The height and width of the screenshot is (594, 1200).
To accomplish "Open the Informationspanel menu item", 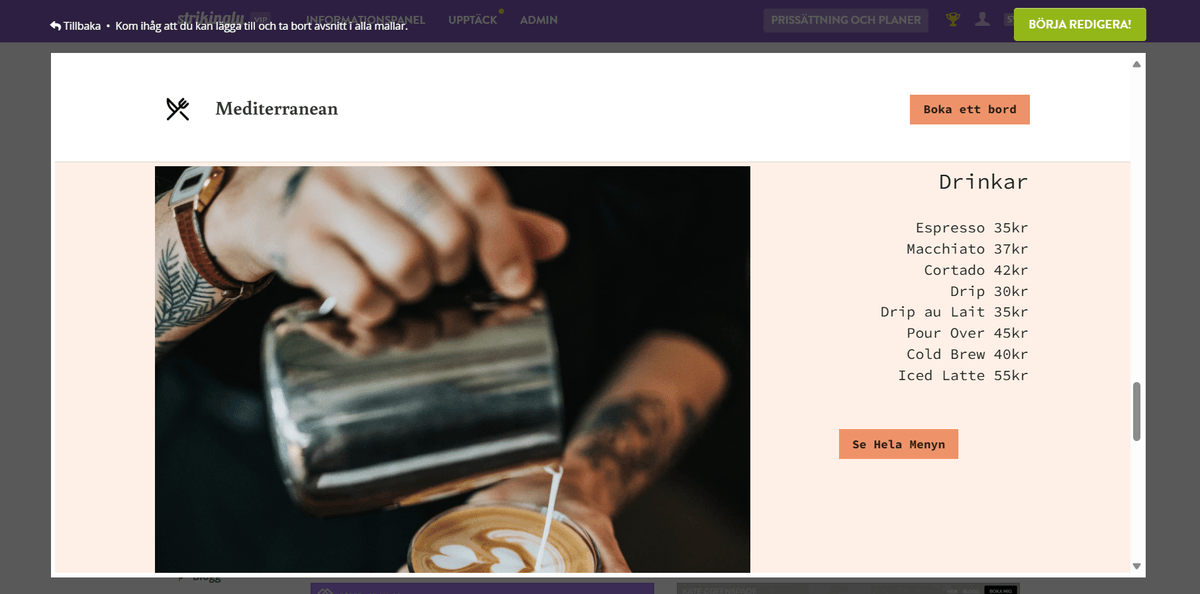I will pos(366,20).
